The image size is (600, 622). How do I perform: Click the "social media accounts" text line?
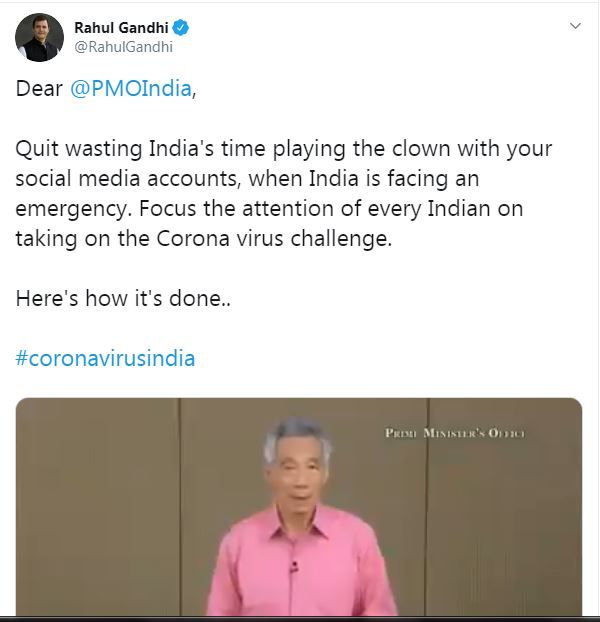click(x=247, y=179)
